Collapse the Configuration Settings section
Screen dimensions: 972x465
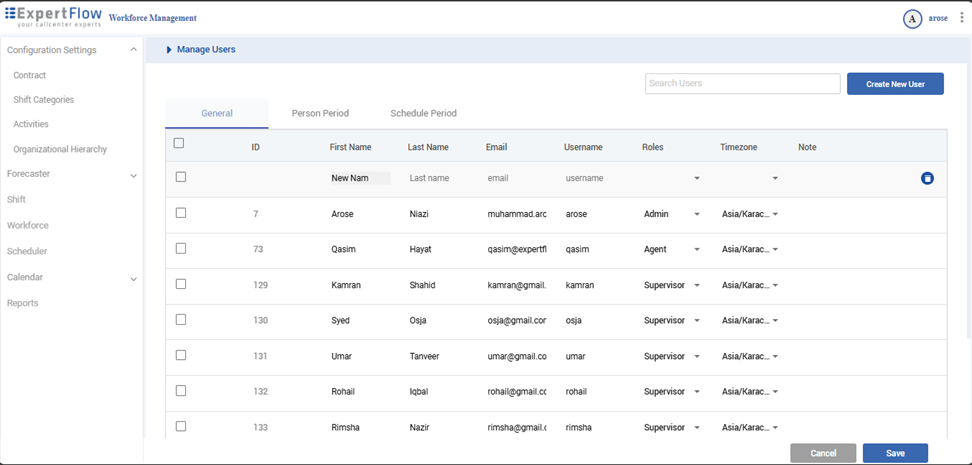coord(133,50)
